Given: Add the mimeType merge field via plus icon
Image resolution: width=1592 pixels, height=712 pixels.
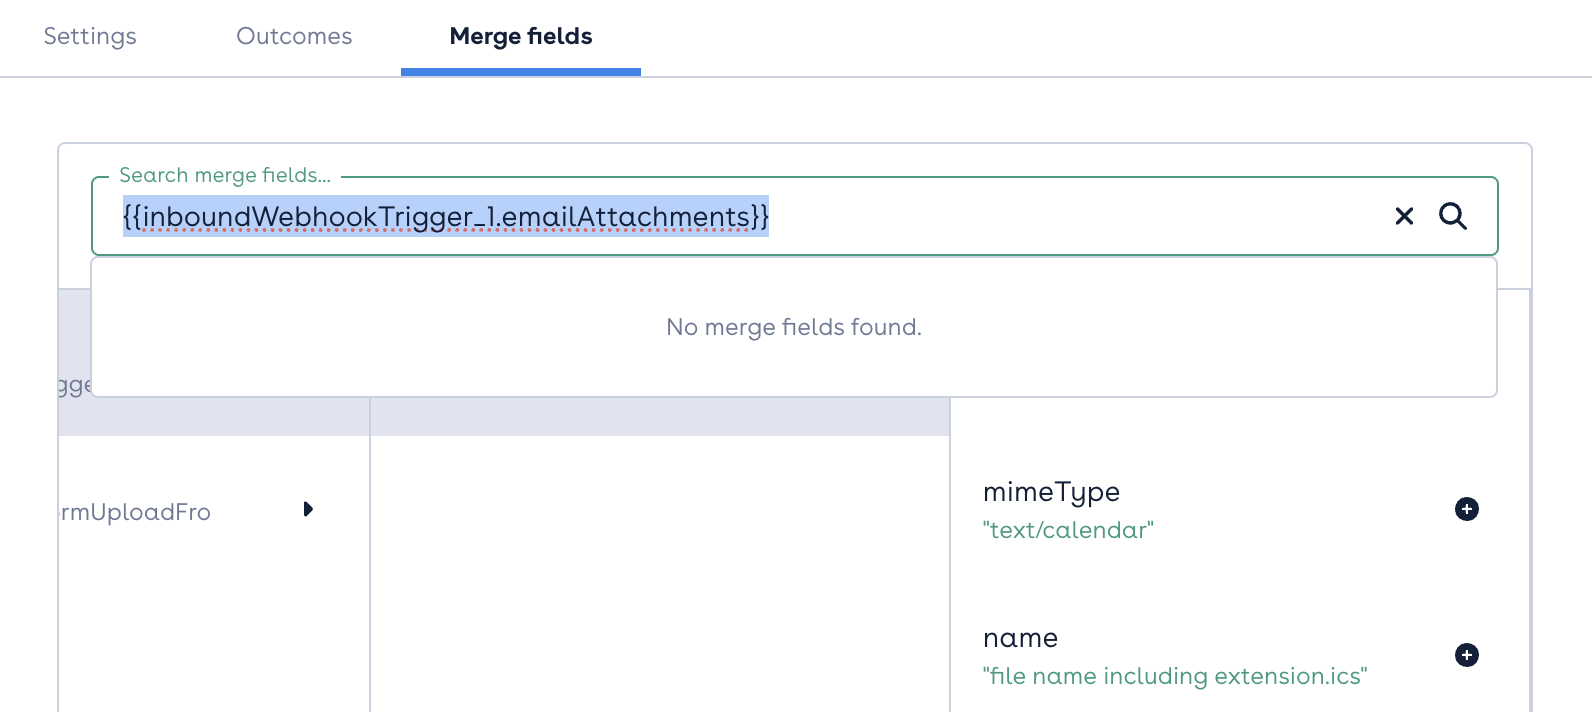Looking at the screenshot, I should click(x=1467, y=509).
